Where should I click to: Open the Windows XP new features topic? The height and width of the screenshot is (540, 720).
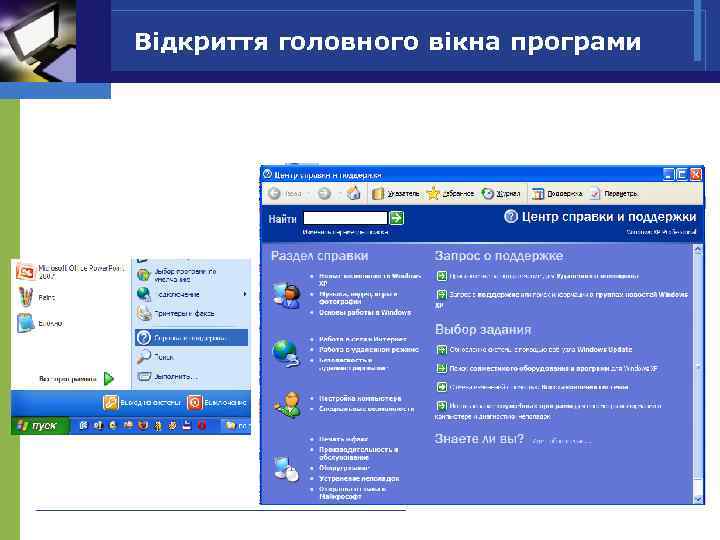tap(370, 280)
